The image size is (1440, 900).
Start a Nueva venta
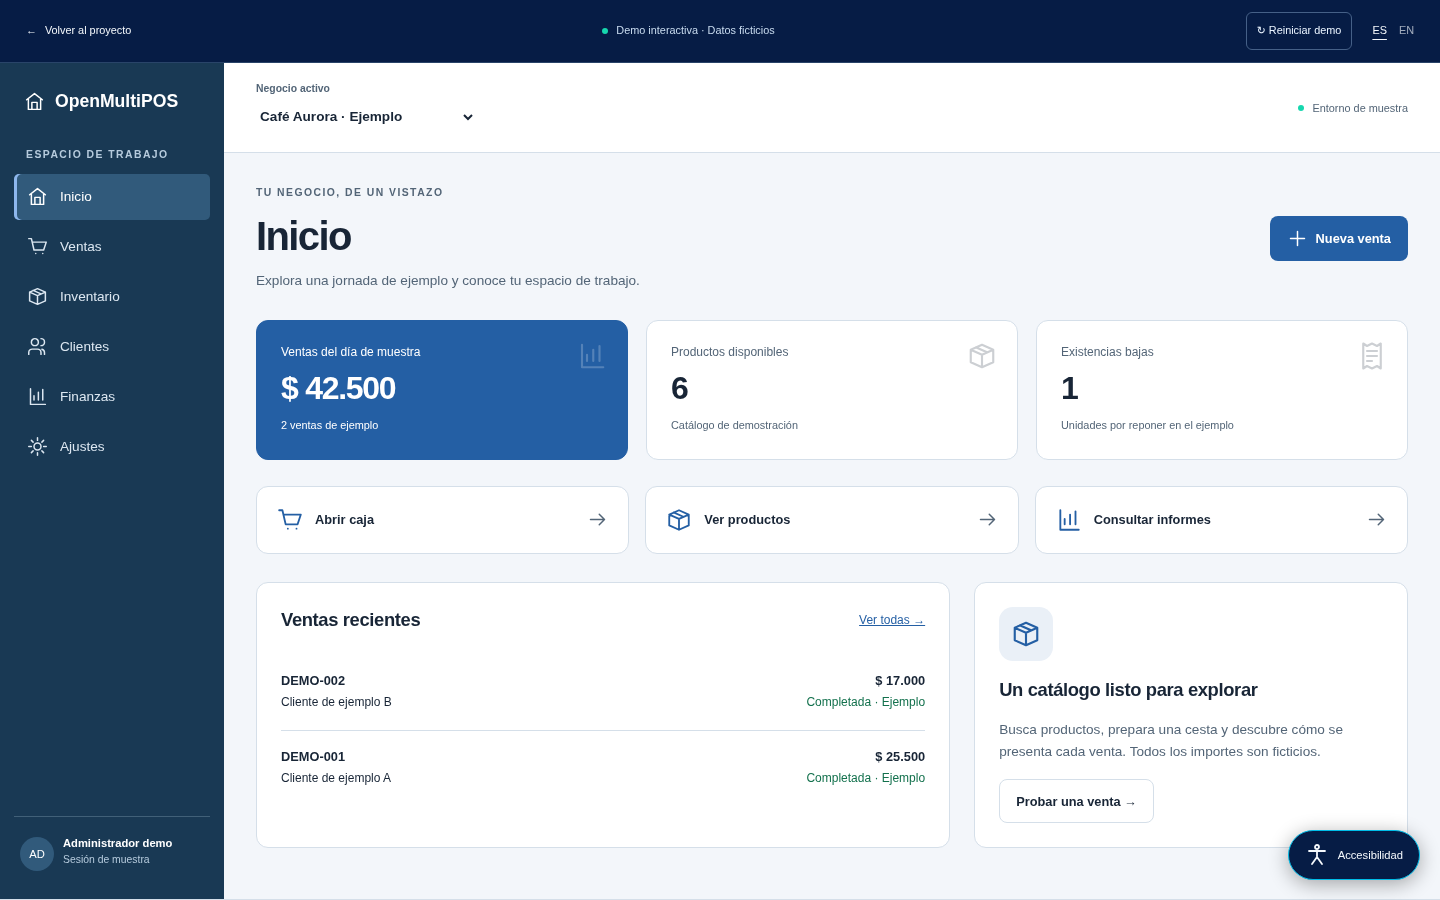coord(1339,239)
